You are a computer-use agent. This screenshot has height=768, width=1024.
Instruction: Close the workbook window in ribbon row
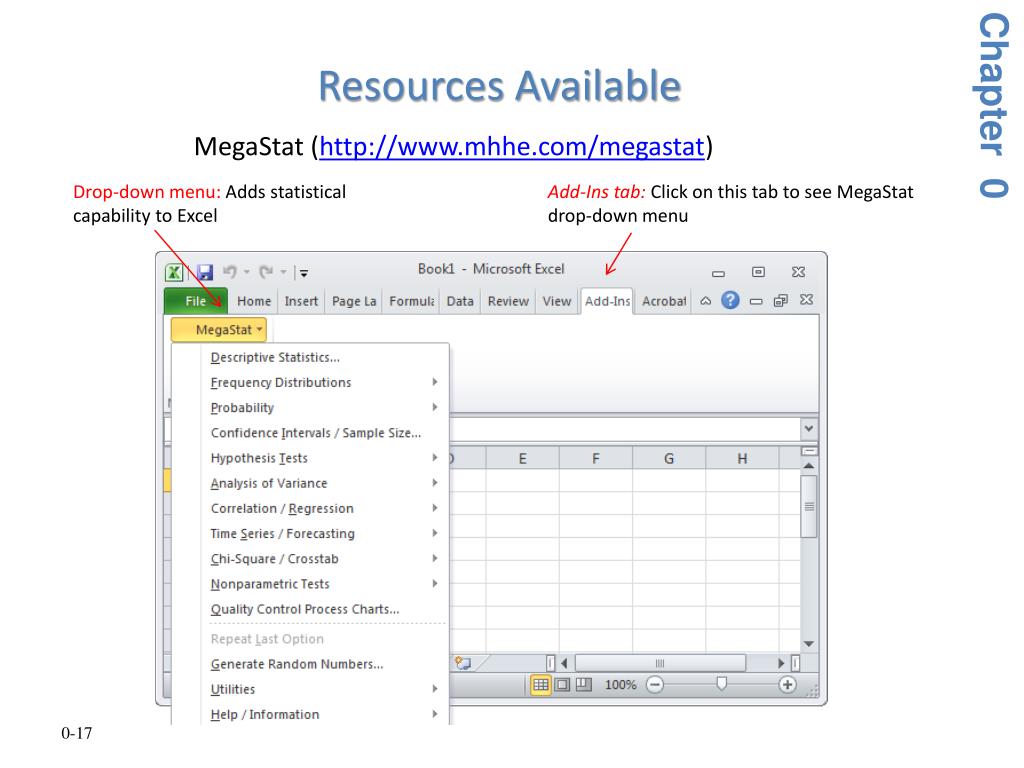click(807, 300)
